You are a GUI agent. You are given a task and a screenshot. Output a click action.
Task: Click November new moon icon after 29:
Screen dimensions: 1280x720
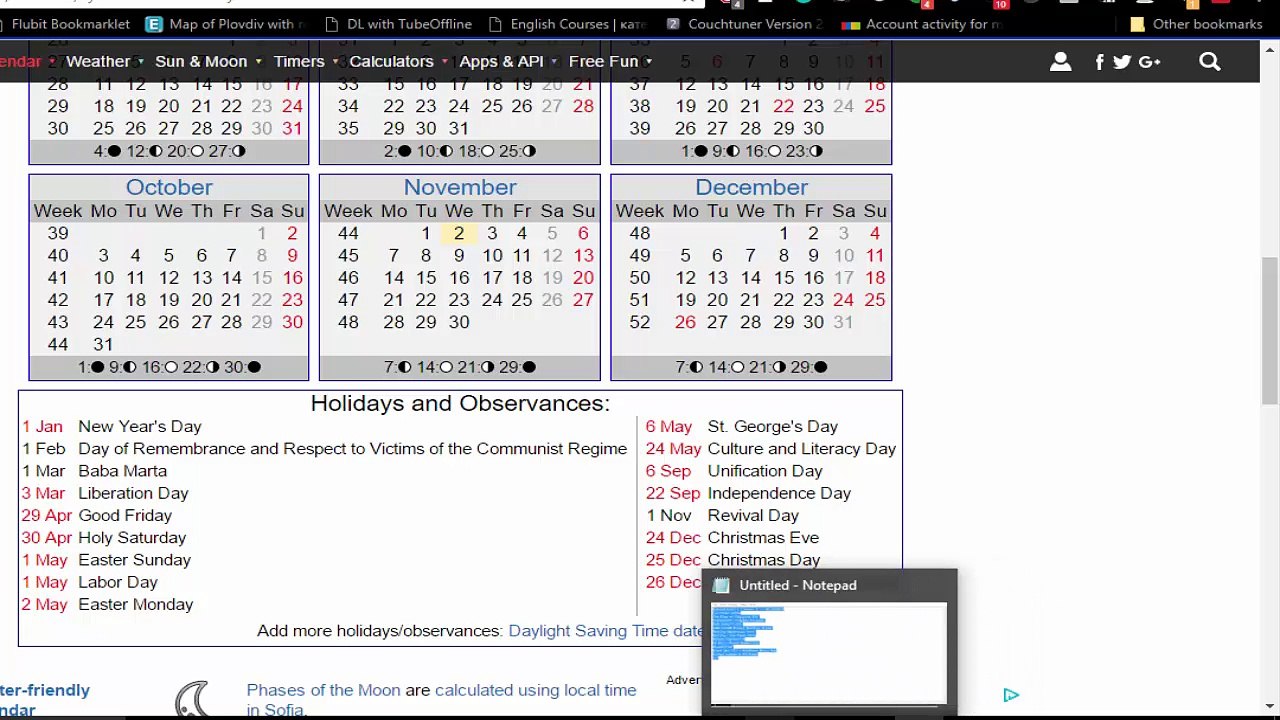[529, 367]
